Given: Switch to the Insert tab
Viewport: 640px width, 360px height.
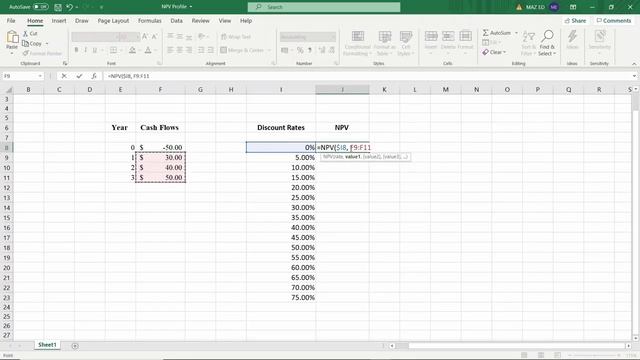Looking at the screenshot, I should click(x=59, y=20).
